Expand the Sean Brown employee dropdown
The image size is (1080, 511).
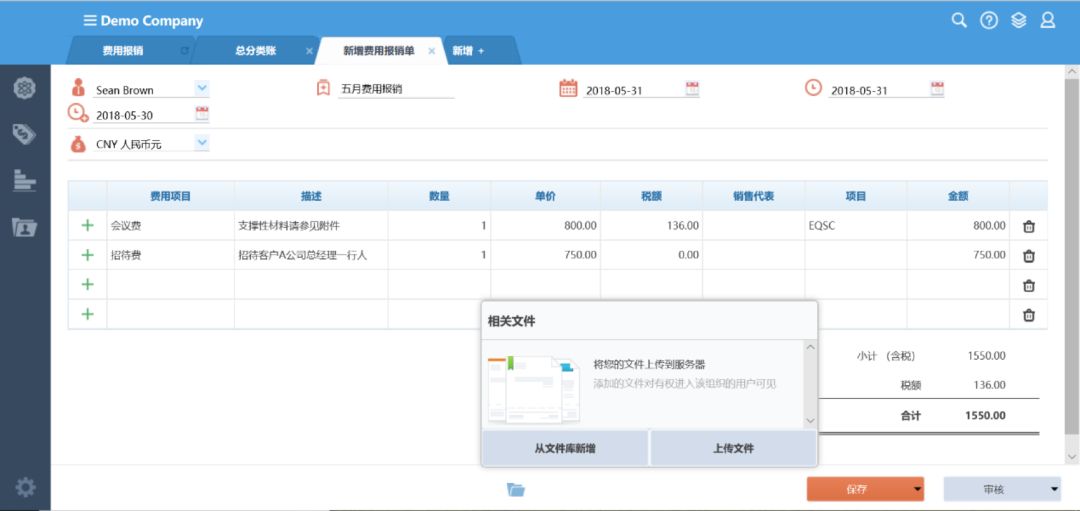coord(201,89)
